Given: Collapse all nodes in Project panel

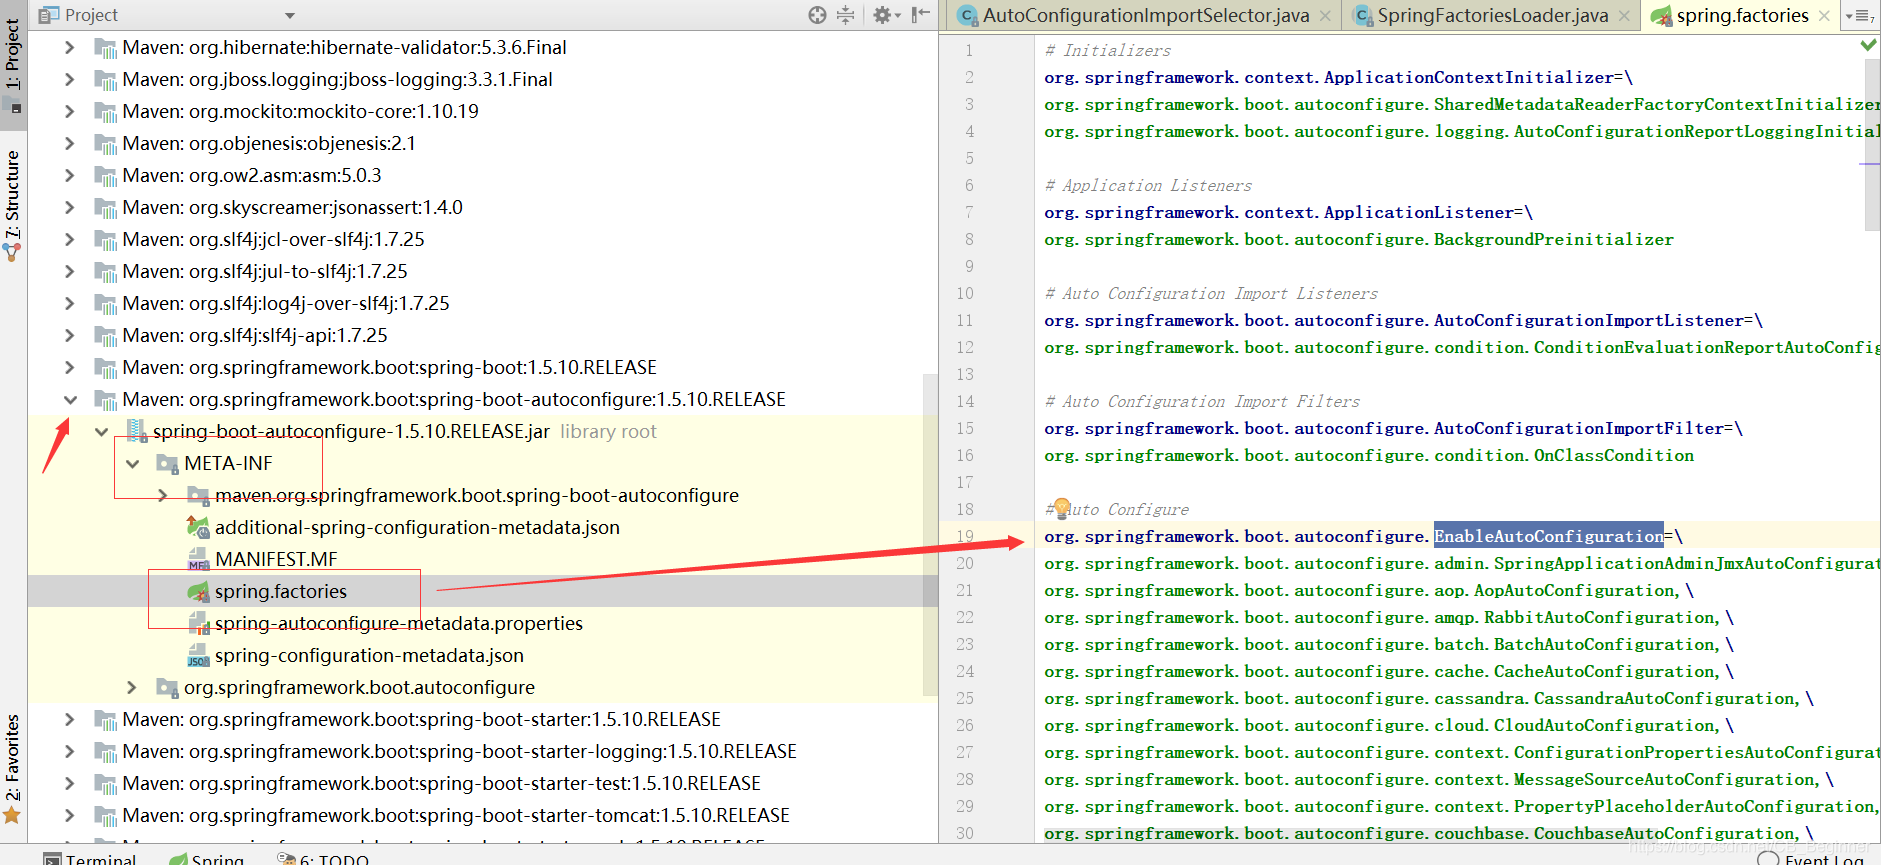Looking at the screenshot, I should (x=846, y=15).
